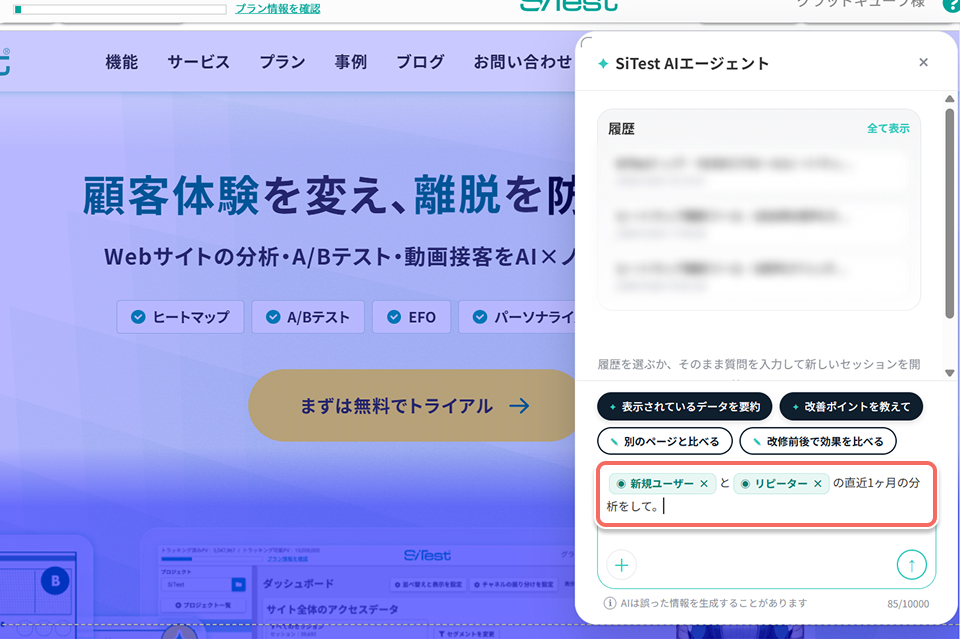The image size is (960, 639).
Task: Open the 全て表示 history link
Action: pyautogui.click(x=888, y=129)
